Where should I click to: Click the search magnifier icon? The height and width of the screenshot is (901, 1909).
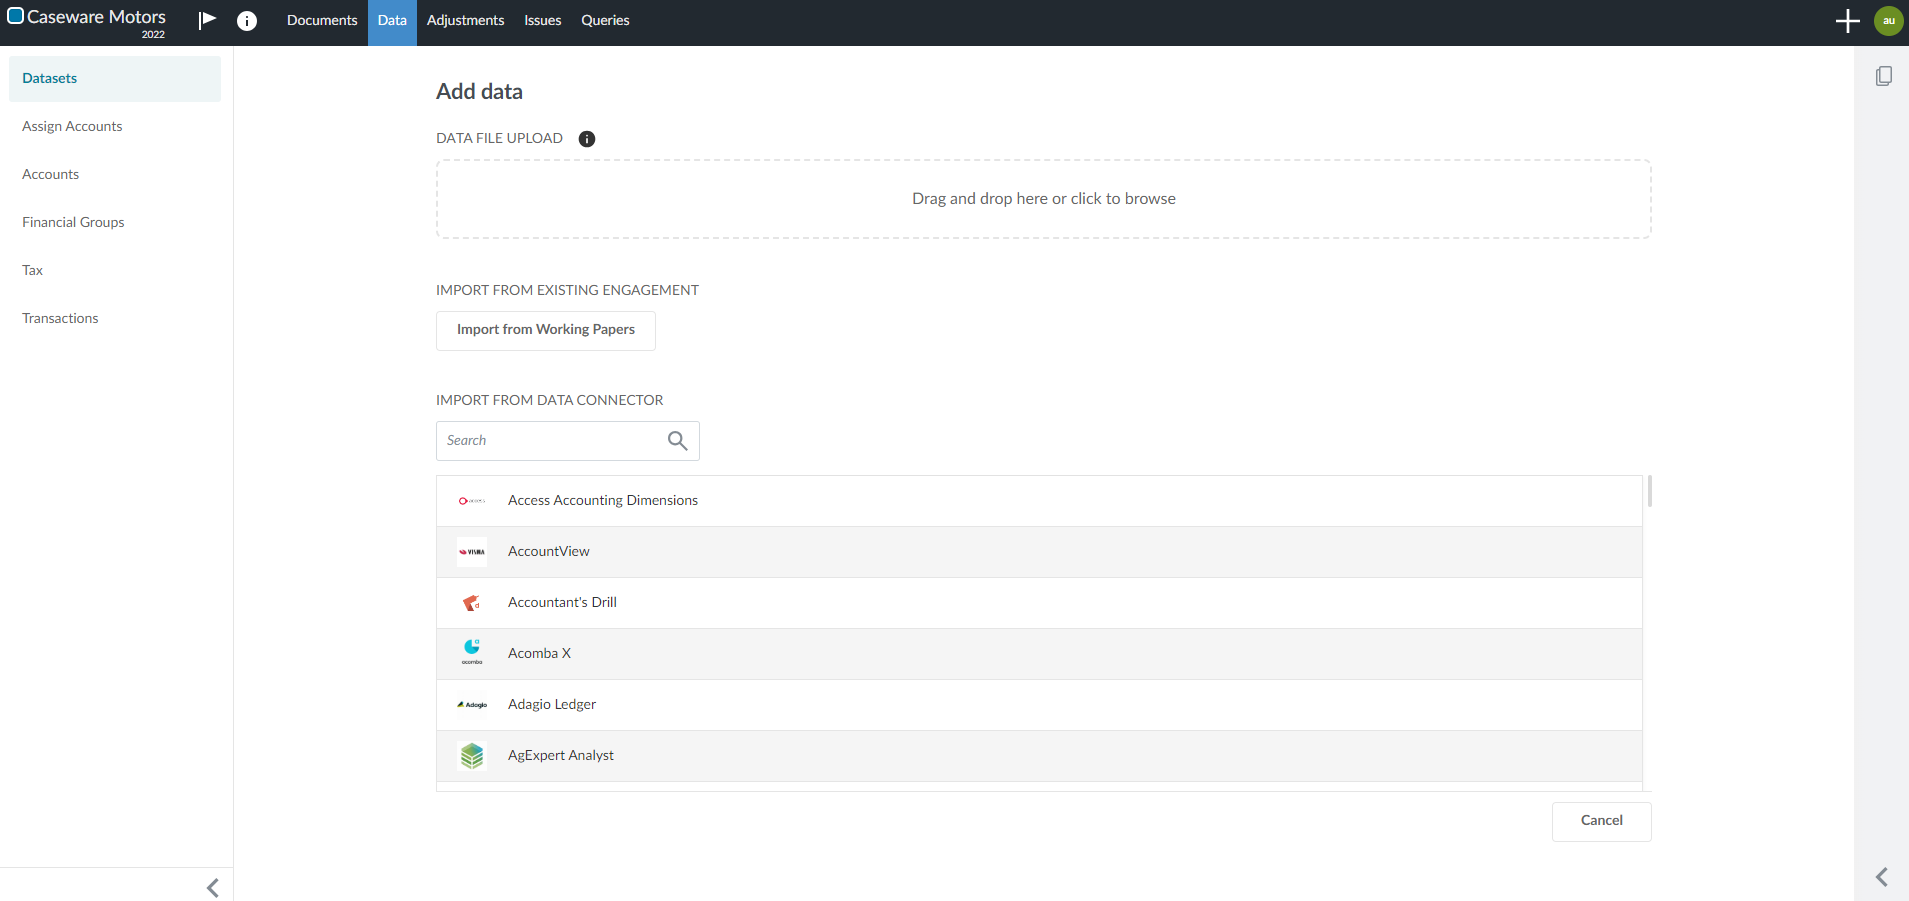point(677,441)
